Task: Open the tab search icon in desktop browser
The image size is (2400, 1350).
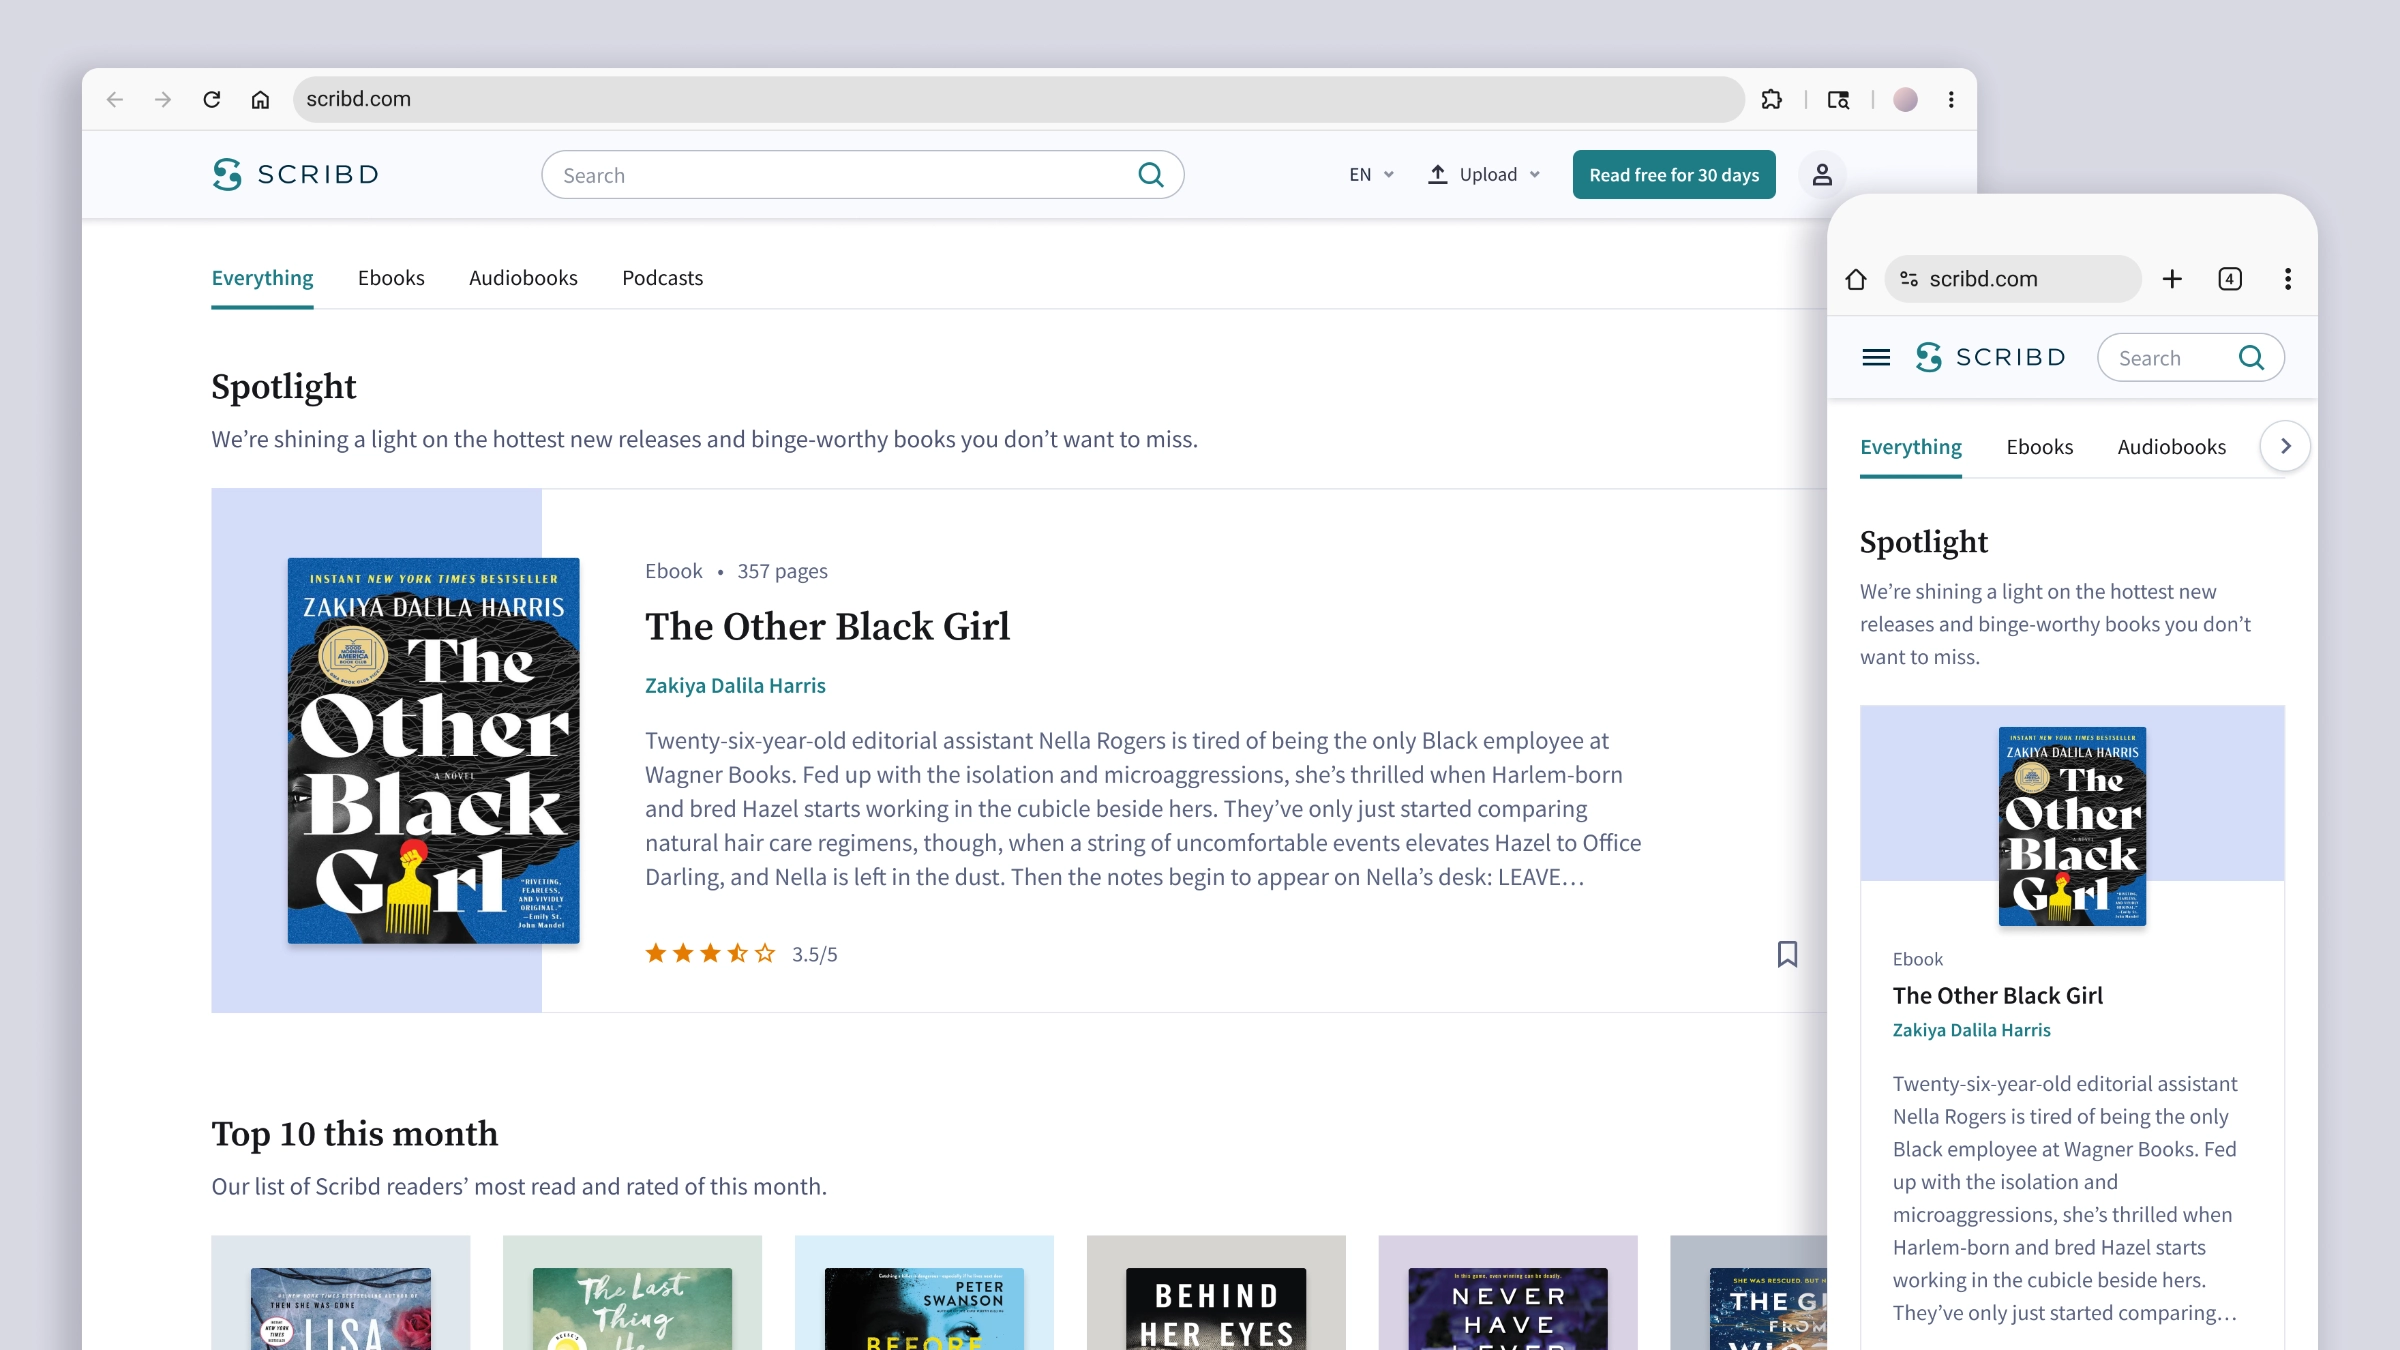Action: pyautogui.click(x=1838, y=99)
